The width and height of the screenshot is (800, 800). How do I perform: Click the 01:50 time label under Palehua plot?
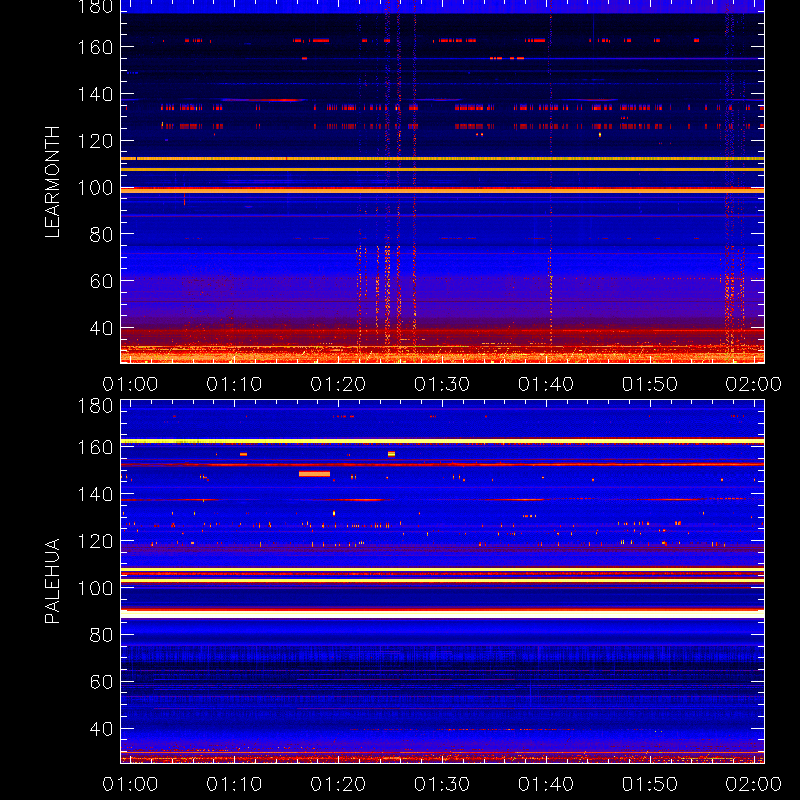pyautogui.click(x=649, y=784)
